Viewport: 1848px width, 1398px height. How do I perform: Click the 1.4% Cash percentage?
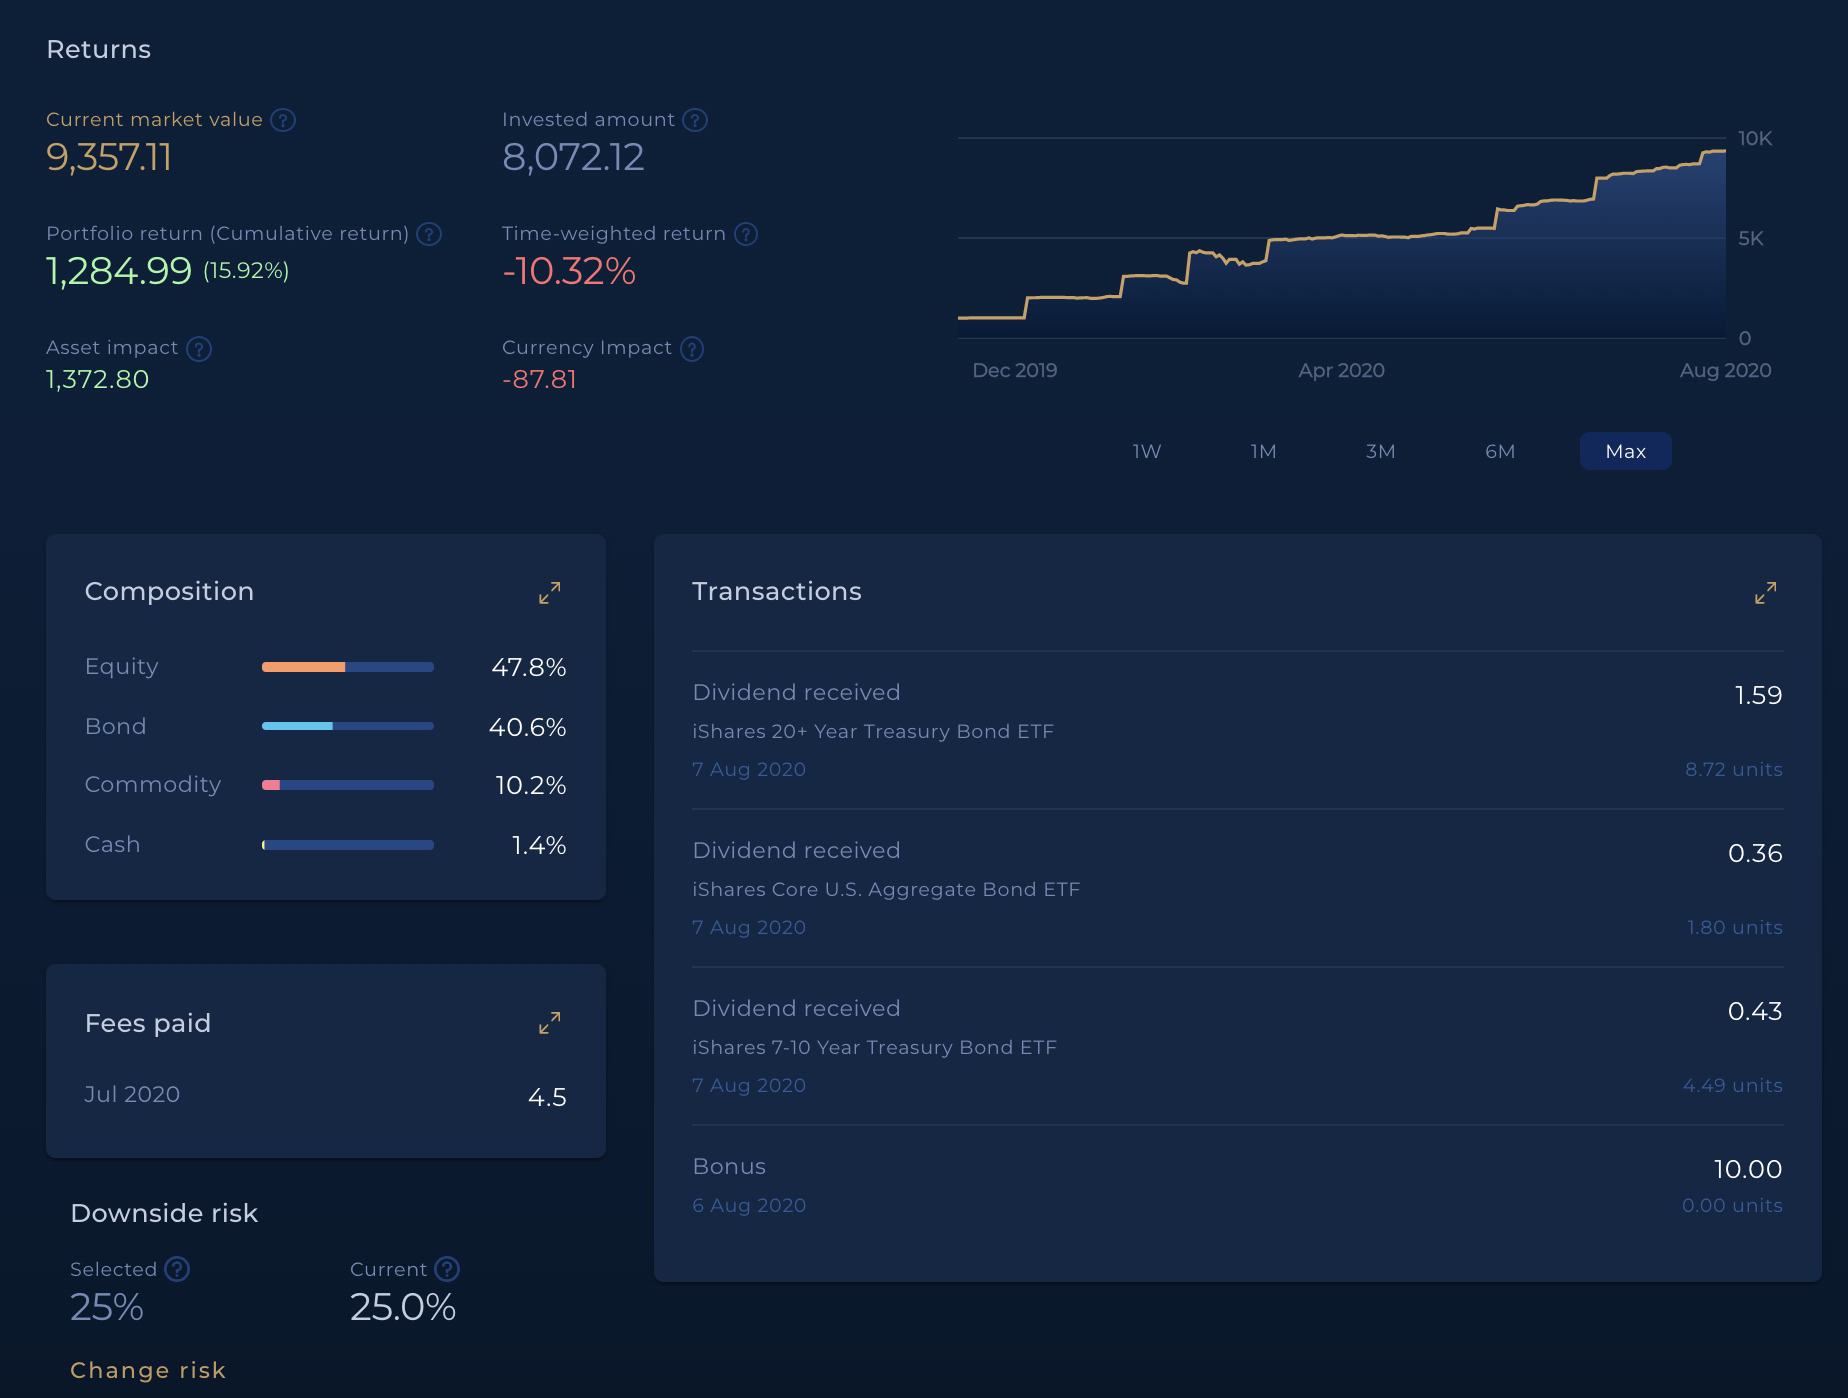(539, 845)
